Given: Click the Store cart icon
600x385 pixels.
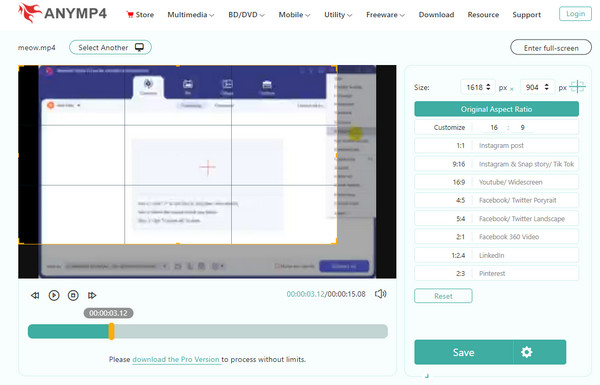Looking at the screenshot, I should coord(130,15).
